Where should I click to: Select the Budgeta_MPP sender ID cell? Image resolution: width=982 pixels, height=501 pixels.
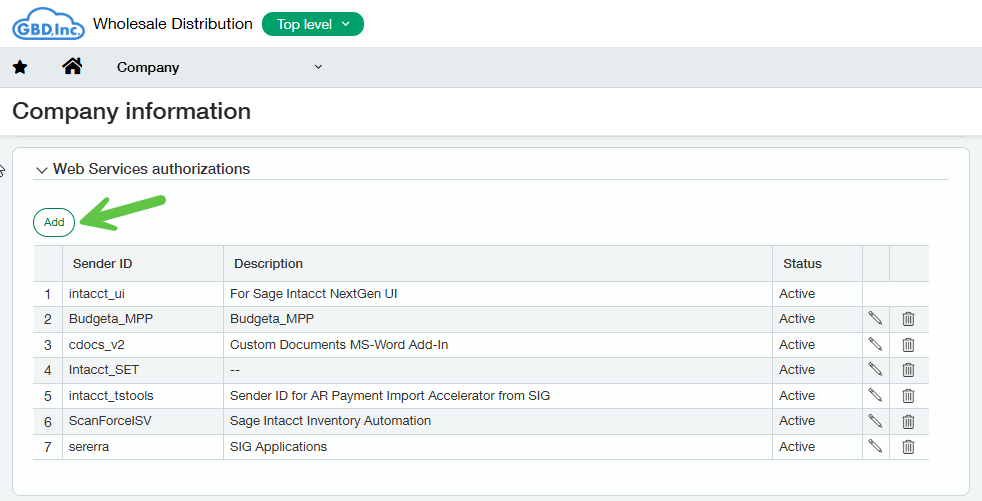point(143,319)
